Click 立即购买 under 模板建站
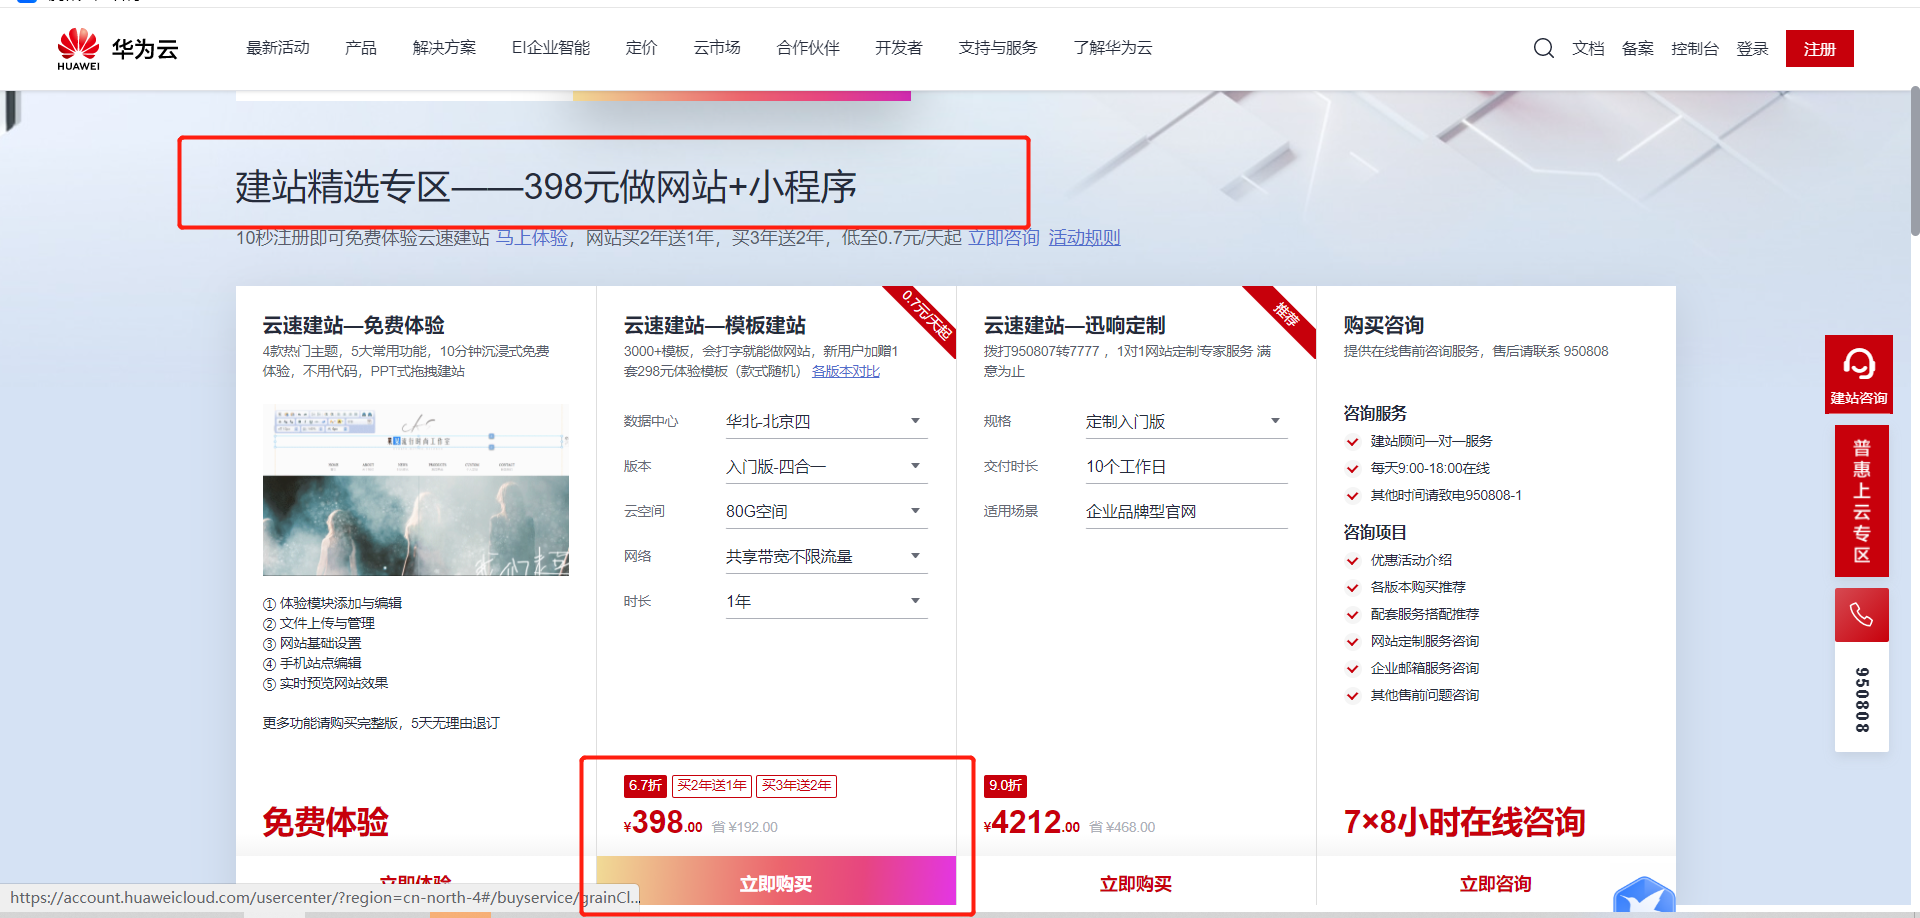Screen dimensions: 1920x918 (x=776, y=882)
